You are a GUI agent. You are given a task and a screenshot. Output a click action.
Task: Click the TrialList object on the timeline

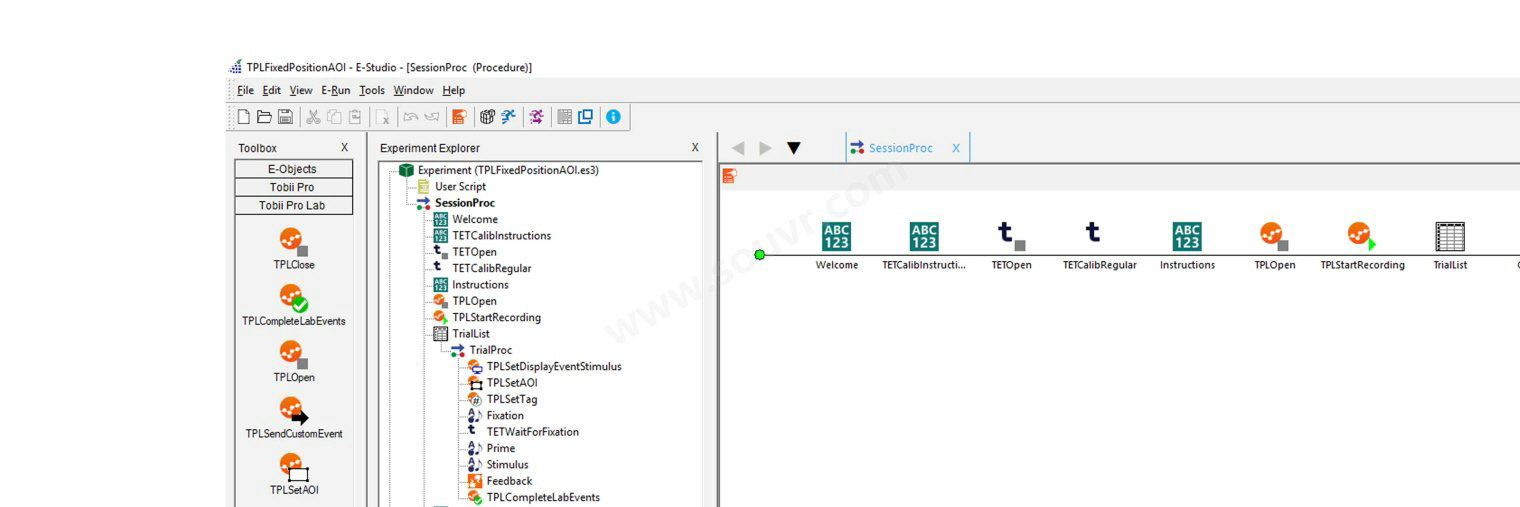tap(1449, 237)
